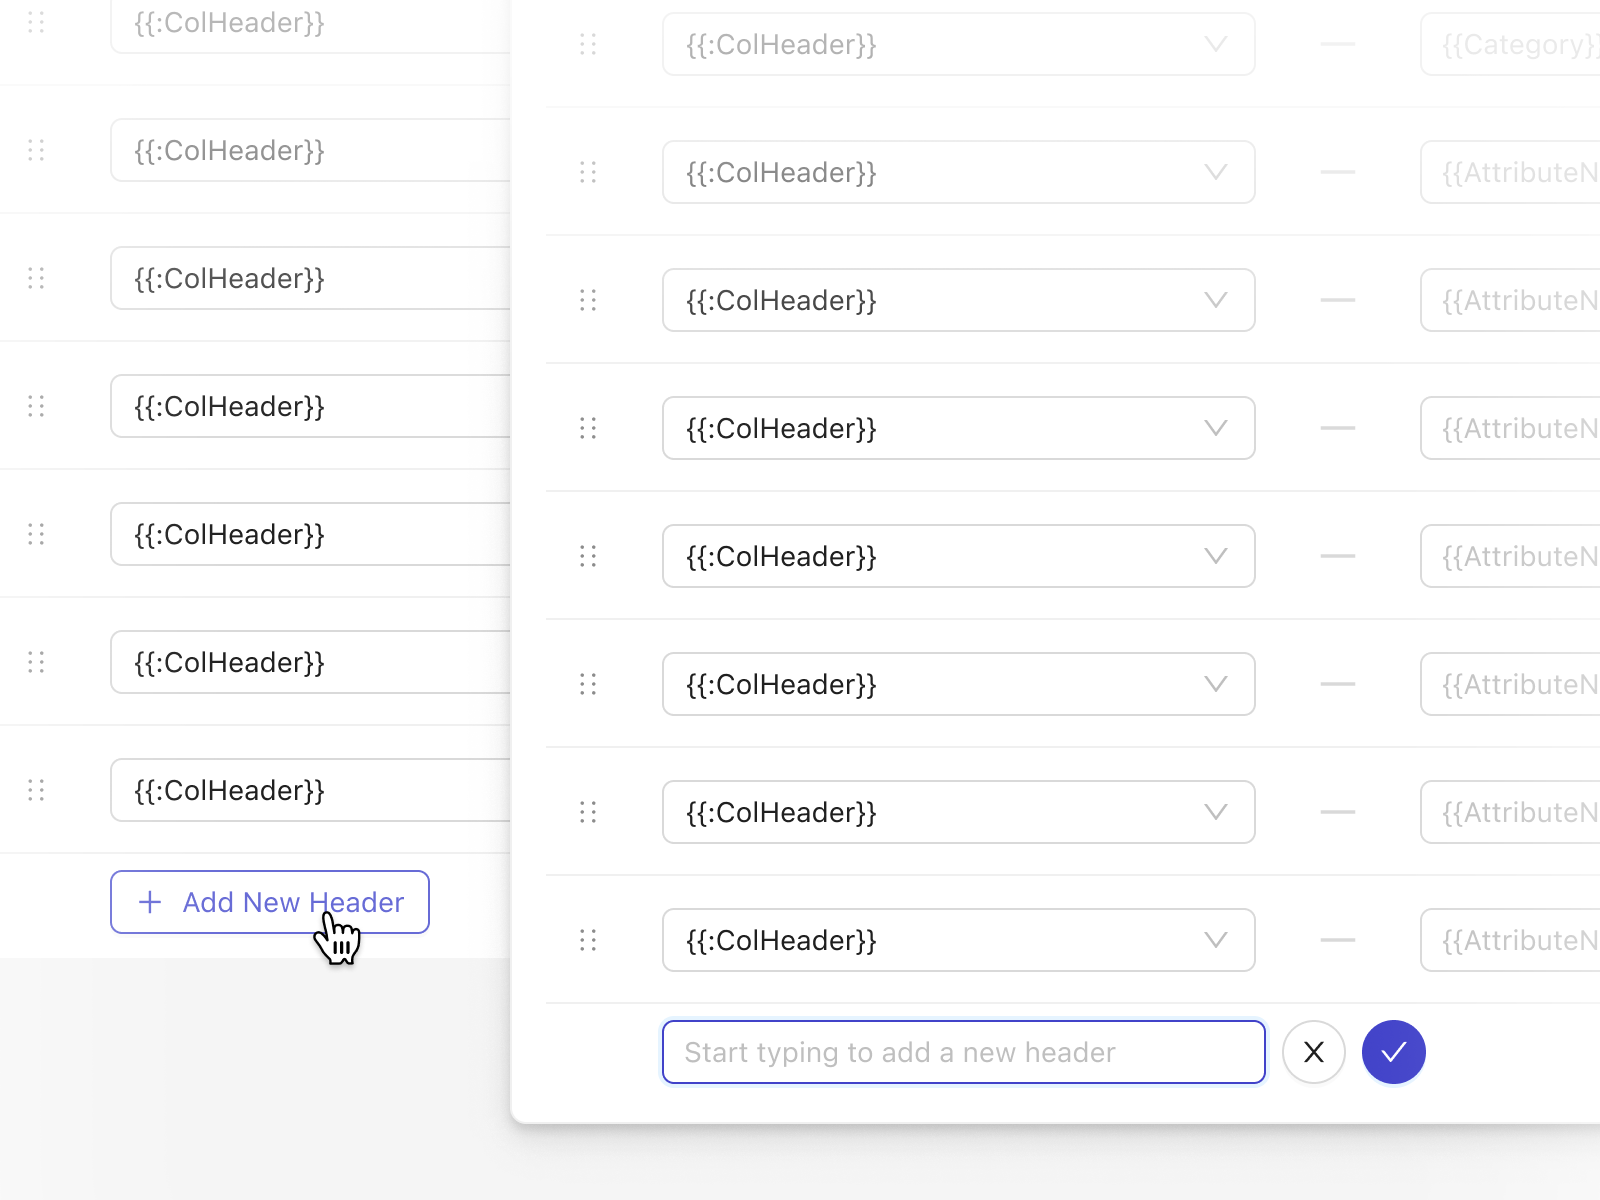The height and width of the screenshot is (1200, 1600).
Task: Select the drag handle on the left panel's top row
Action: coord(37,22)
